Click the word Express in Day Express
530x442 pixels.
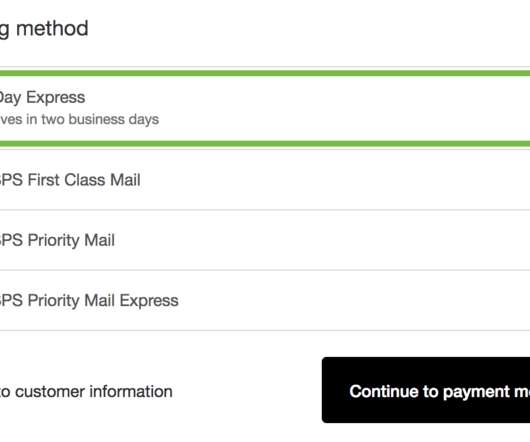56,98
